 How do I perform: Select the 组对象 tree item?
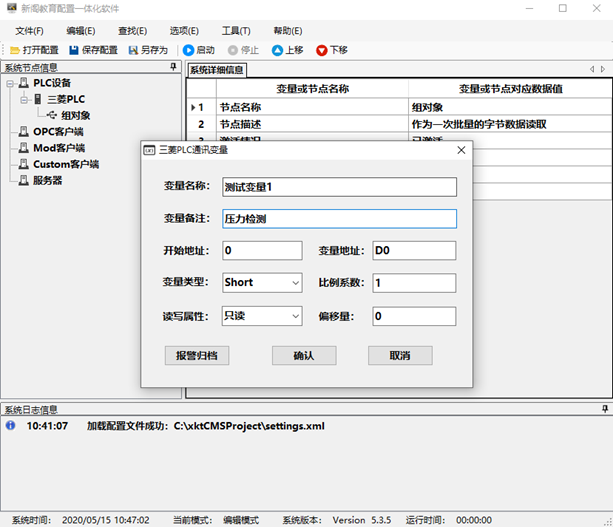(76, 115)
